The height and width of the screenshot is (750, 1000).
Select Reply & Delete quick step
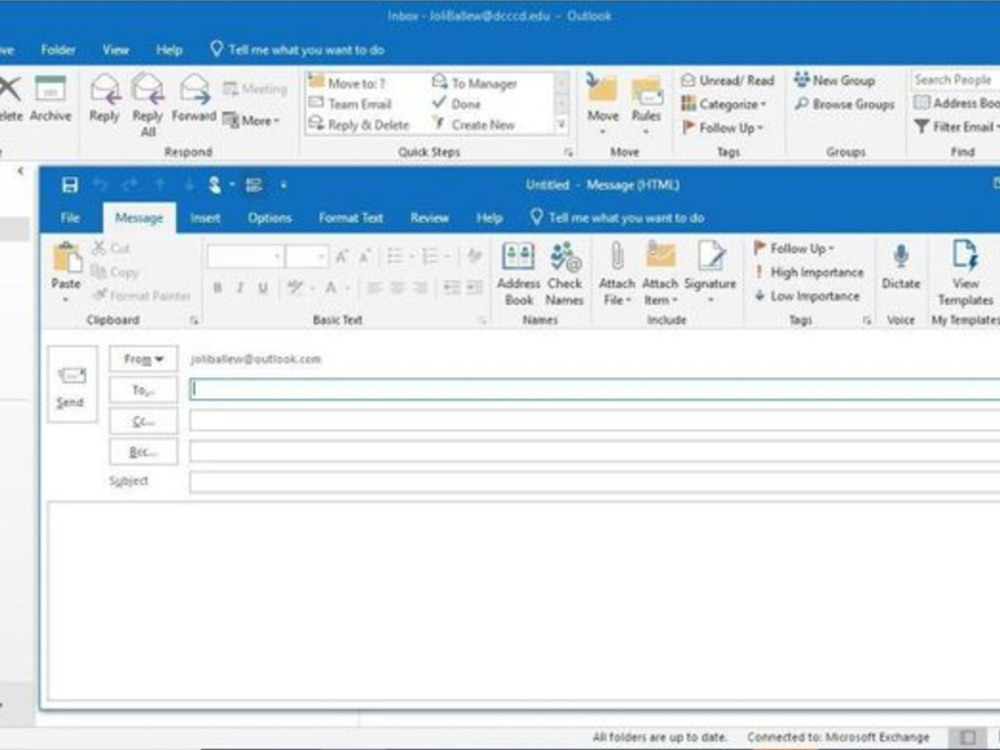click(x=360, y=124)
